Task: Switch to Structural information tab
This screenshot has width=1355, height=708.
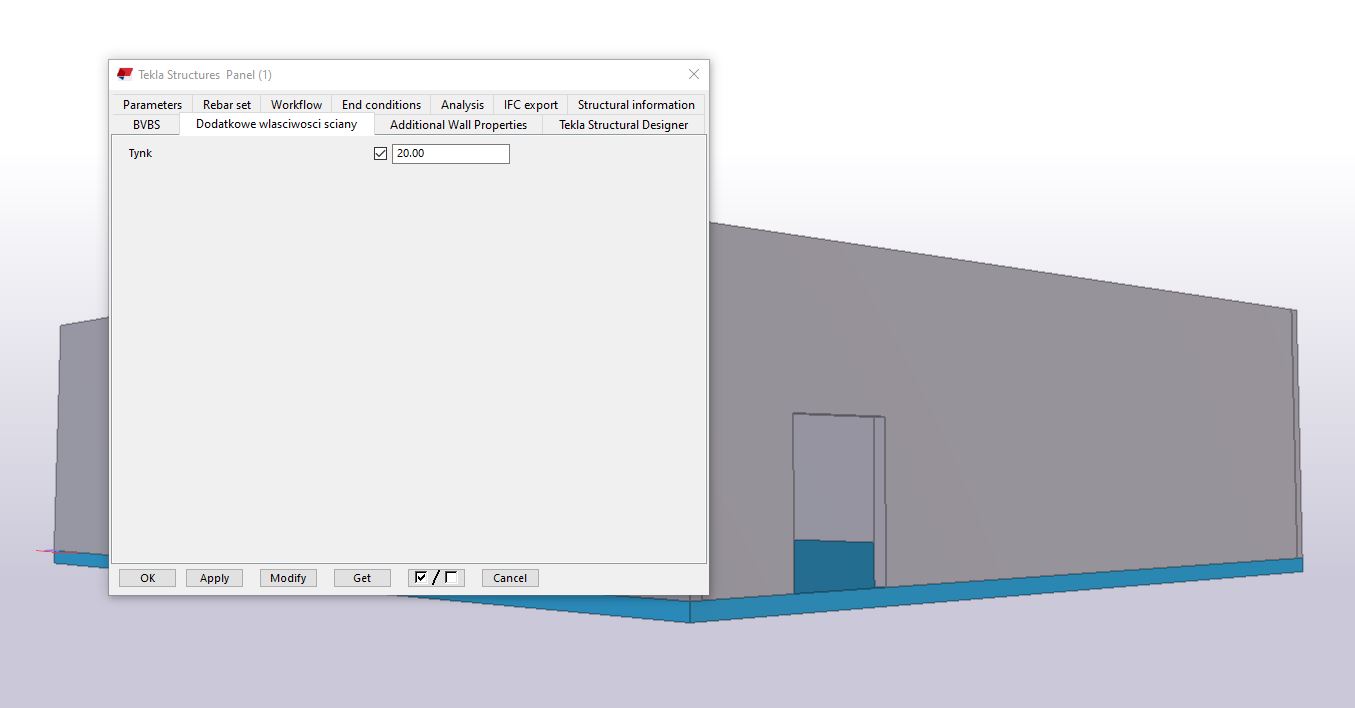Action: point(636,104)
